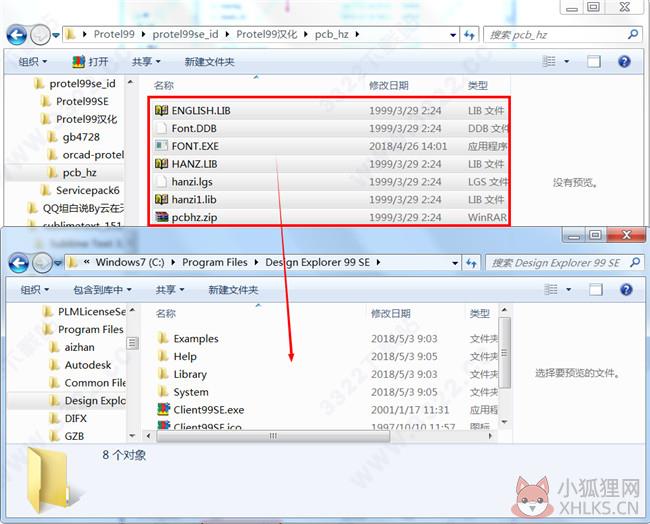Click 新建文件夹 in Design Explorer 99 SE window
Screen dimensions: 650x524
point(233,289)
